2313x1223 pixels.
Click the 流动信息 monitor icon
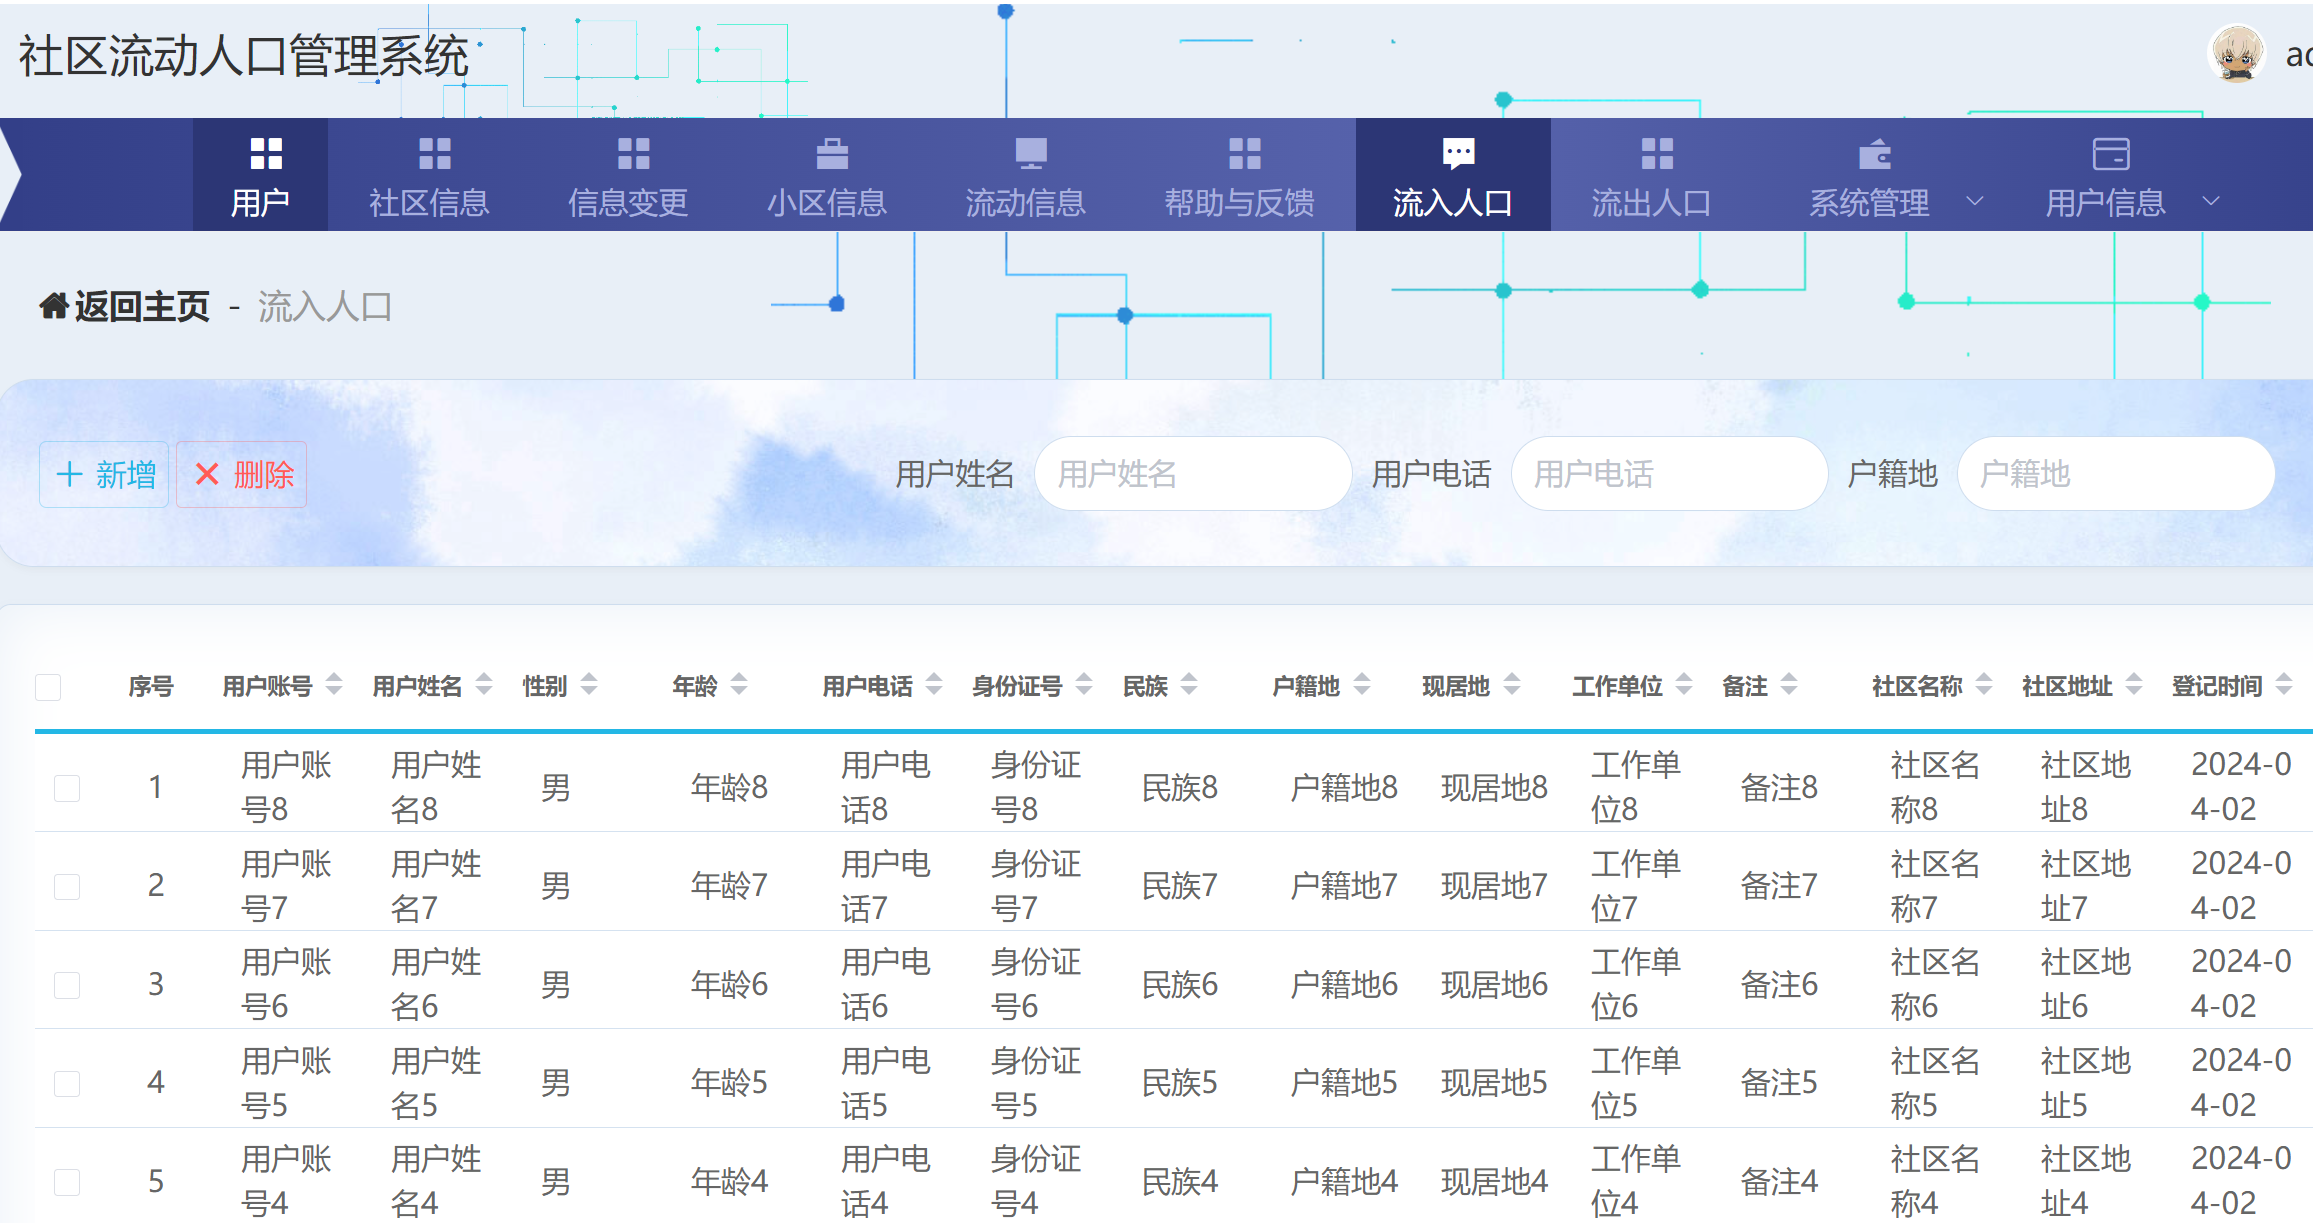tap(1031, 154)
